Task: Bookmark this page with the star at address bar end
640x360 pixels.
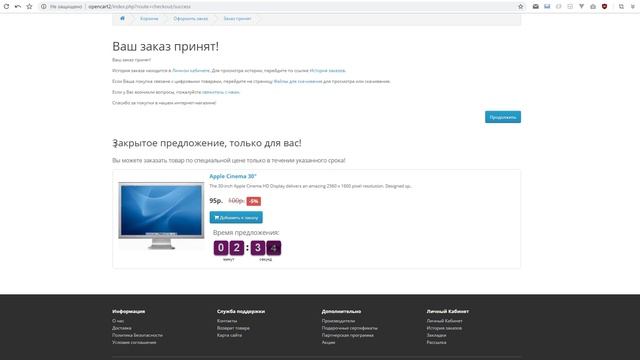Action: point(520,7)
